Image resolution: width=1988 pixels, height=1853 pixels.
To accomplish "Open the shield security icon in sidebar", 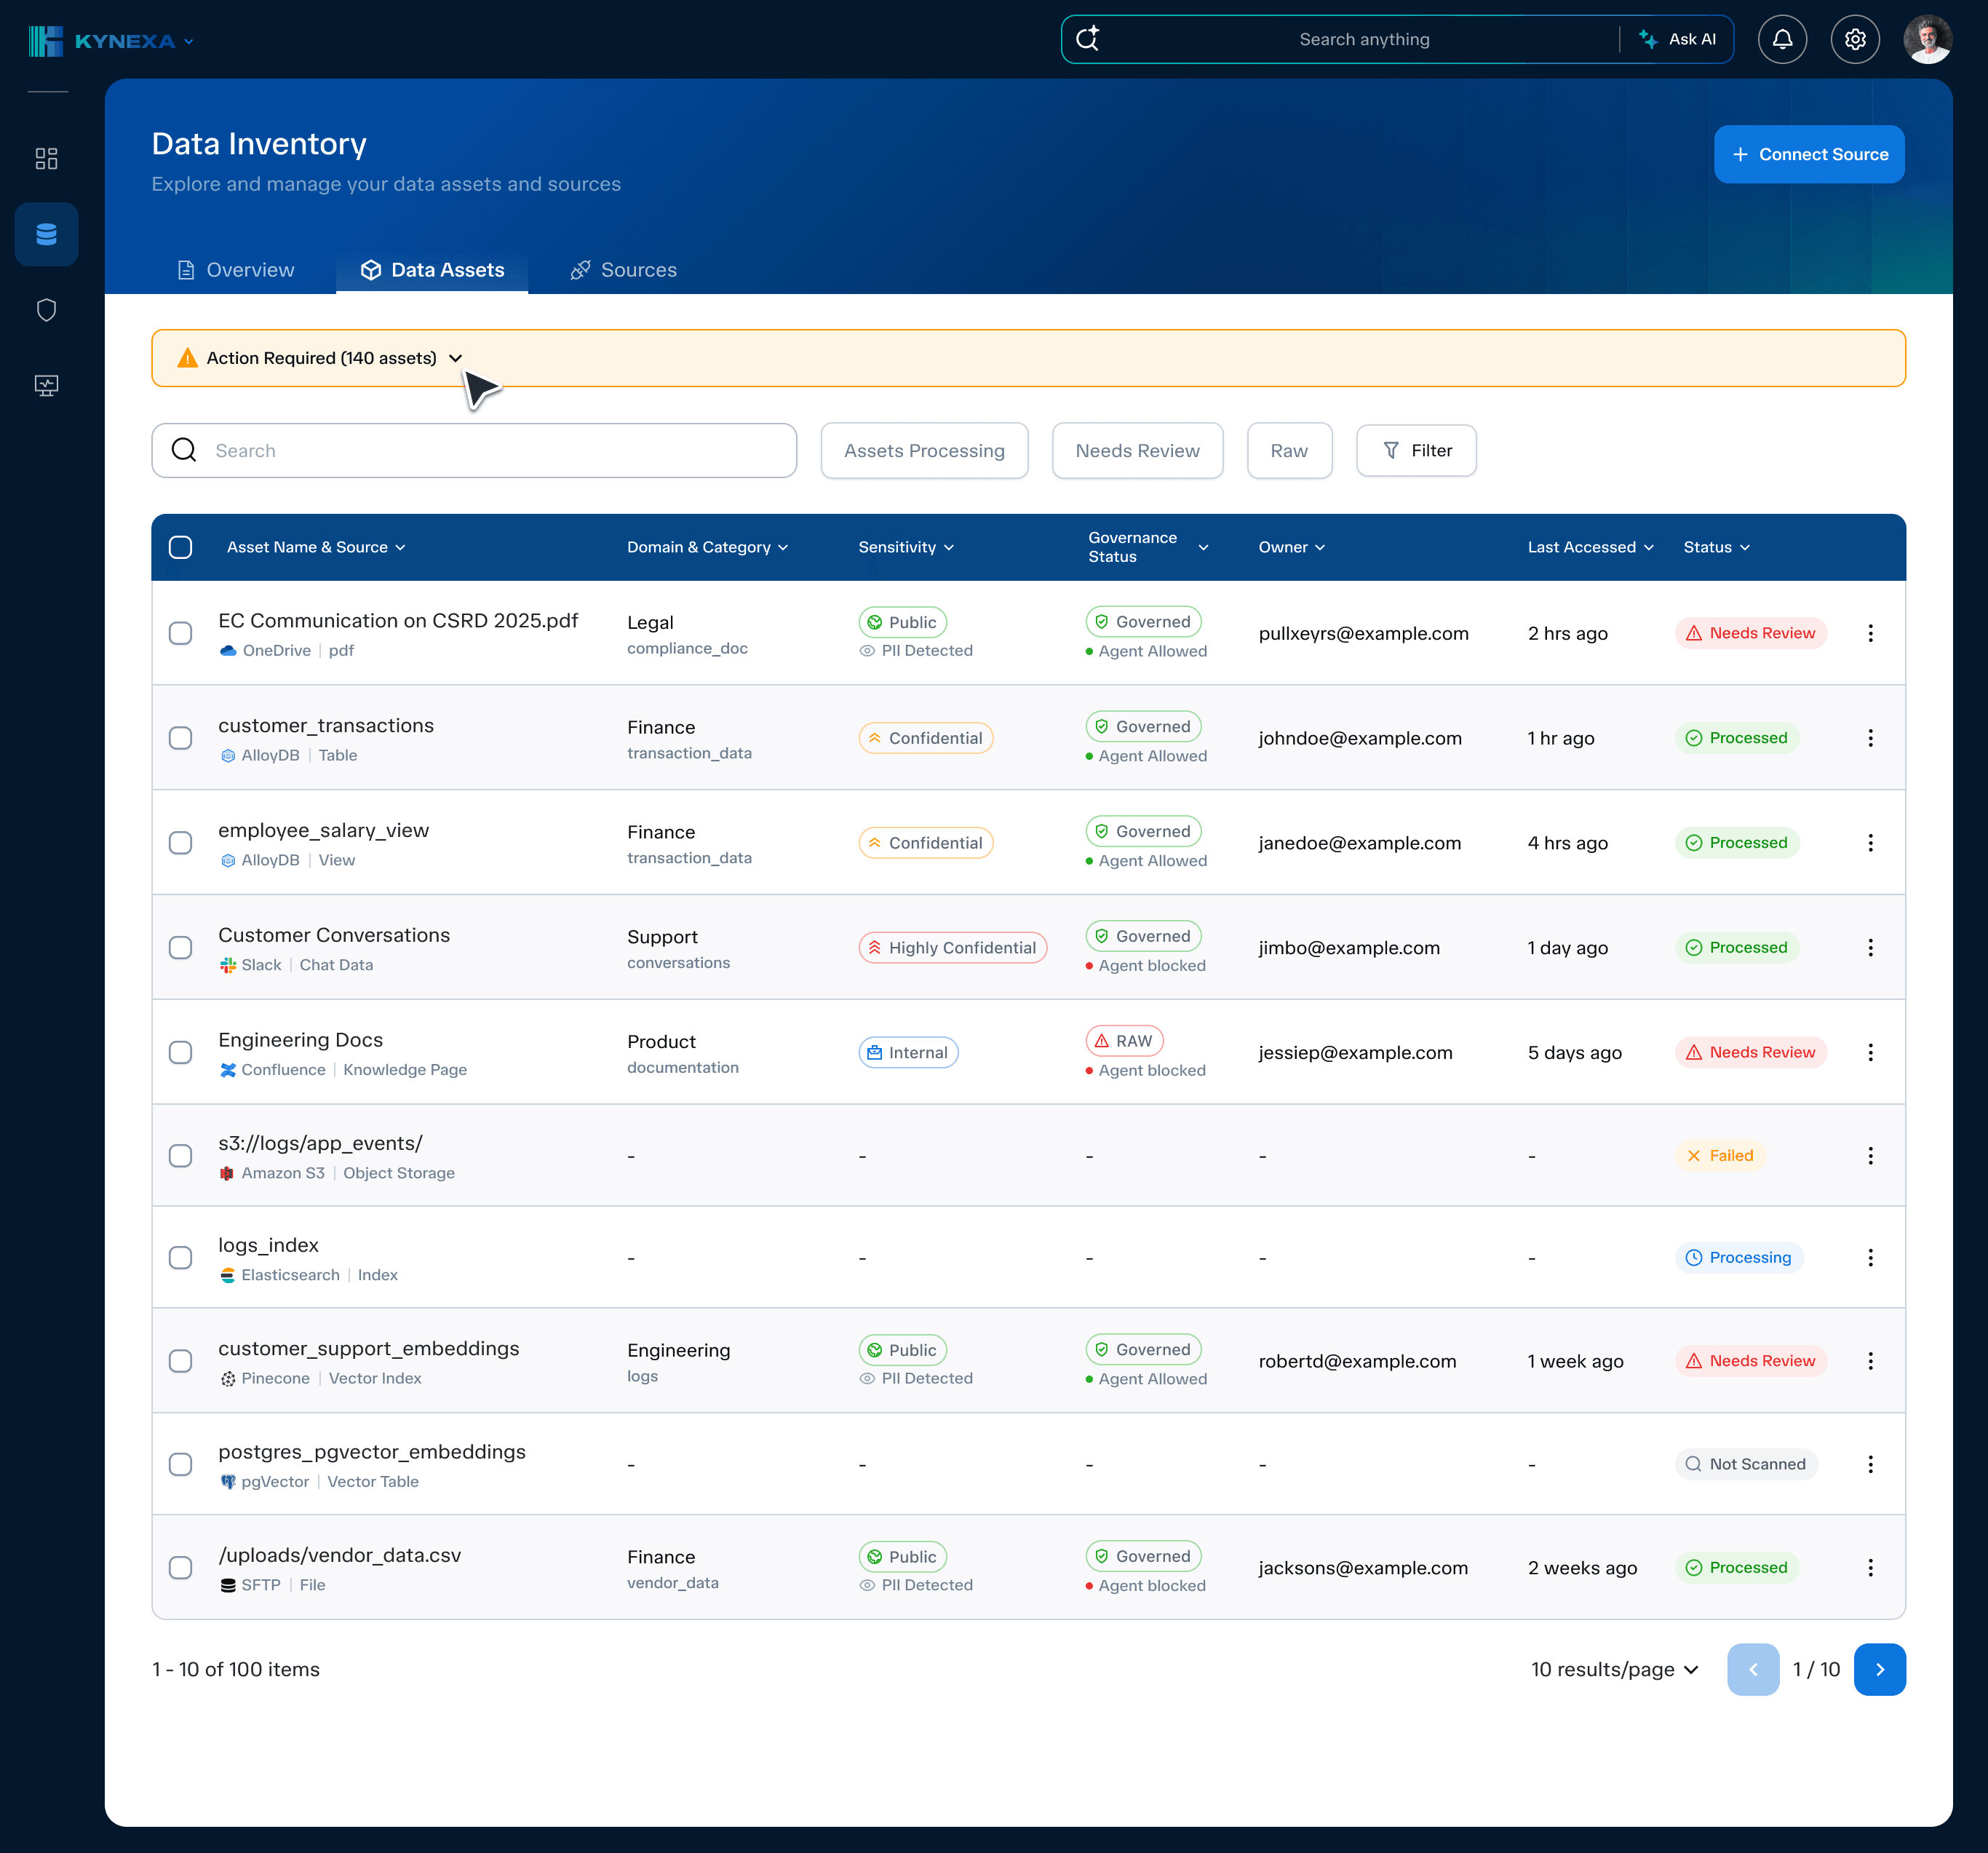I will point(46,310).
